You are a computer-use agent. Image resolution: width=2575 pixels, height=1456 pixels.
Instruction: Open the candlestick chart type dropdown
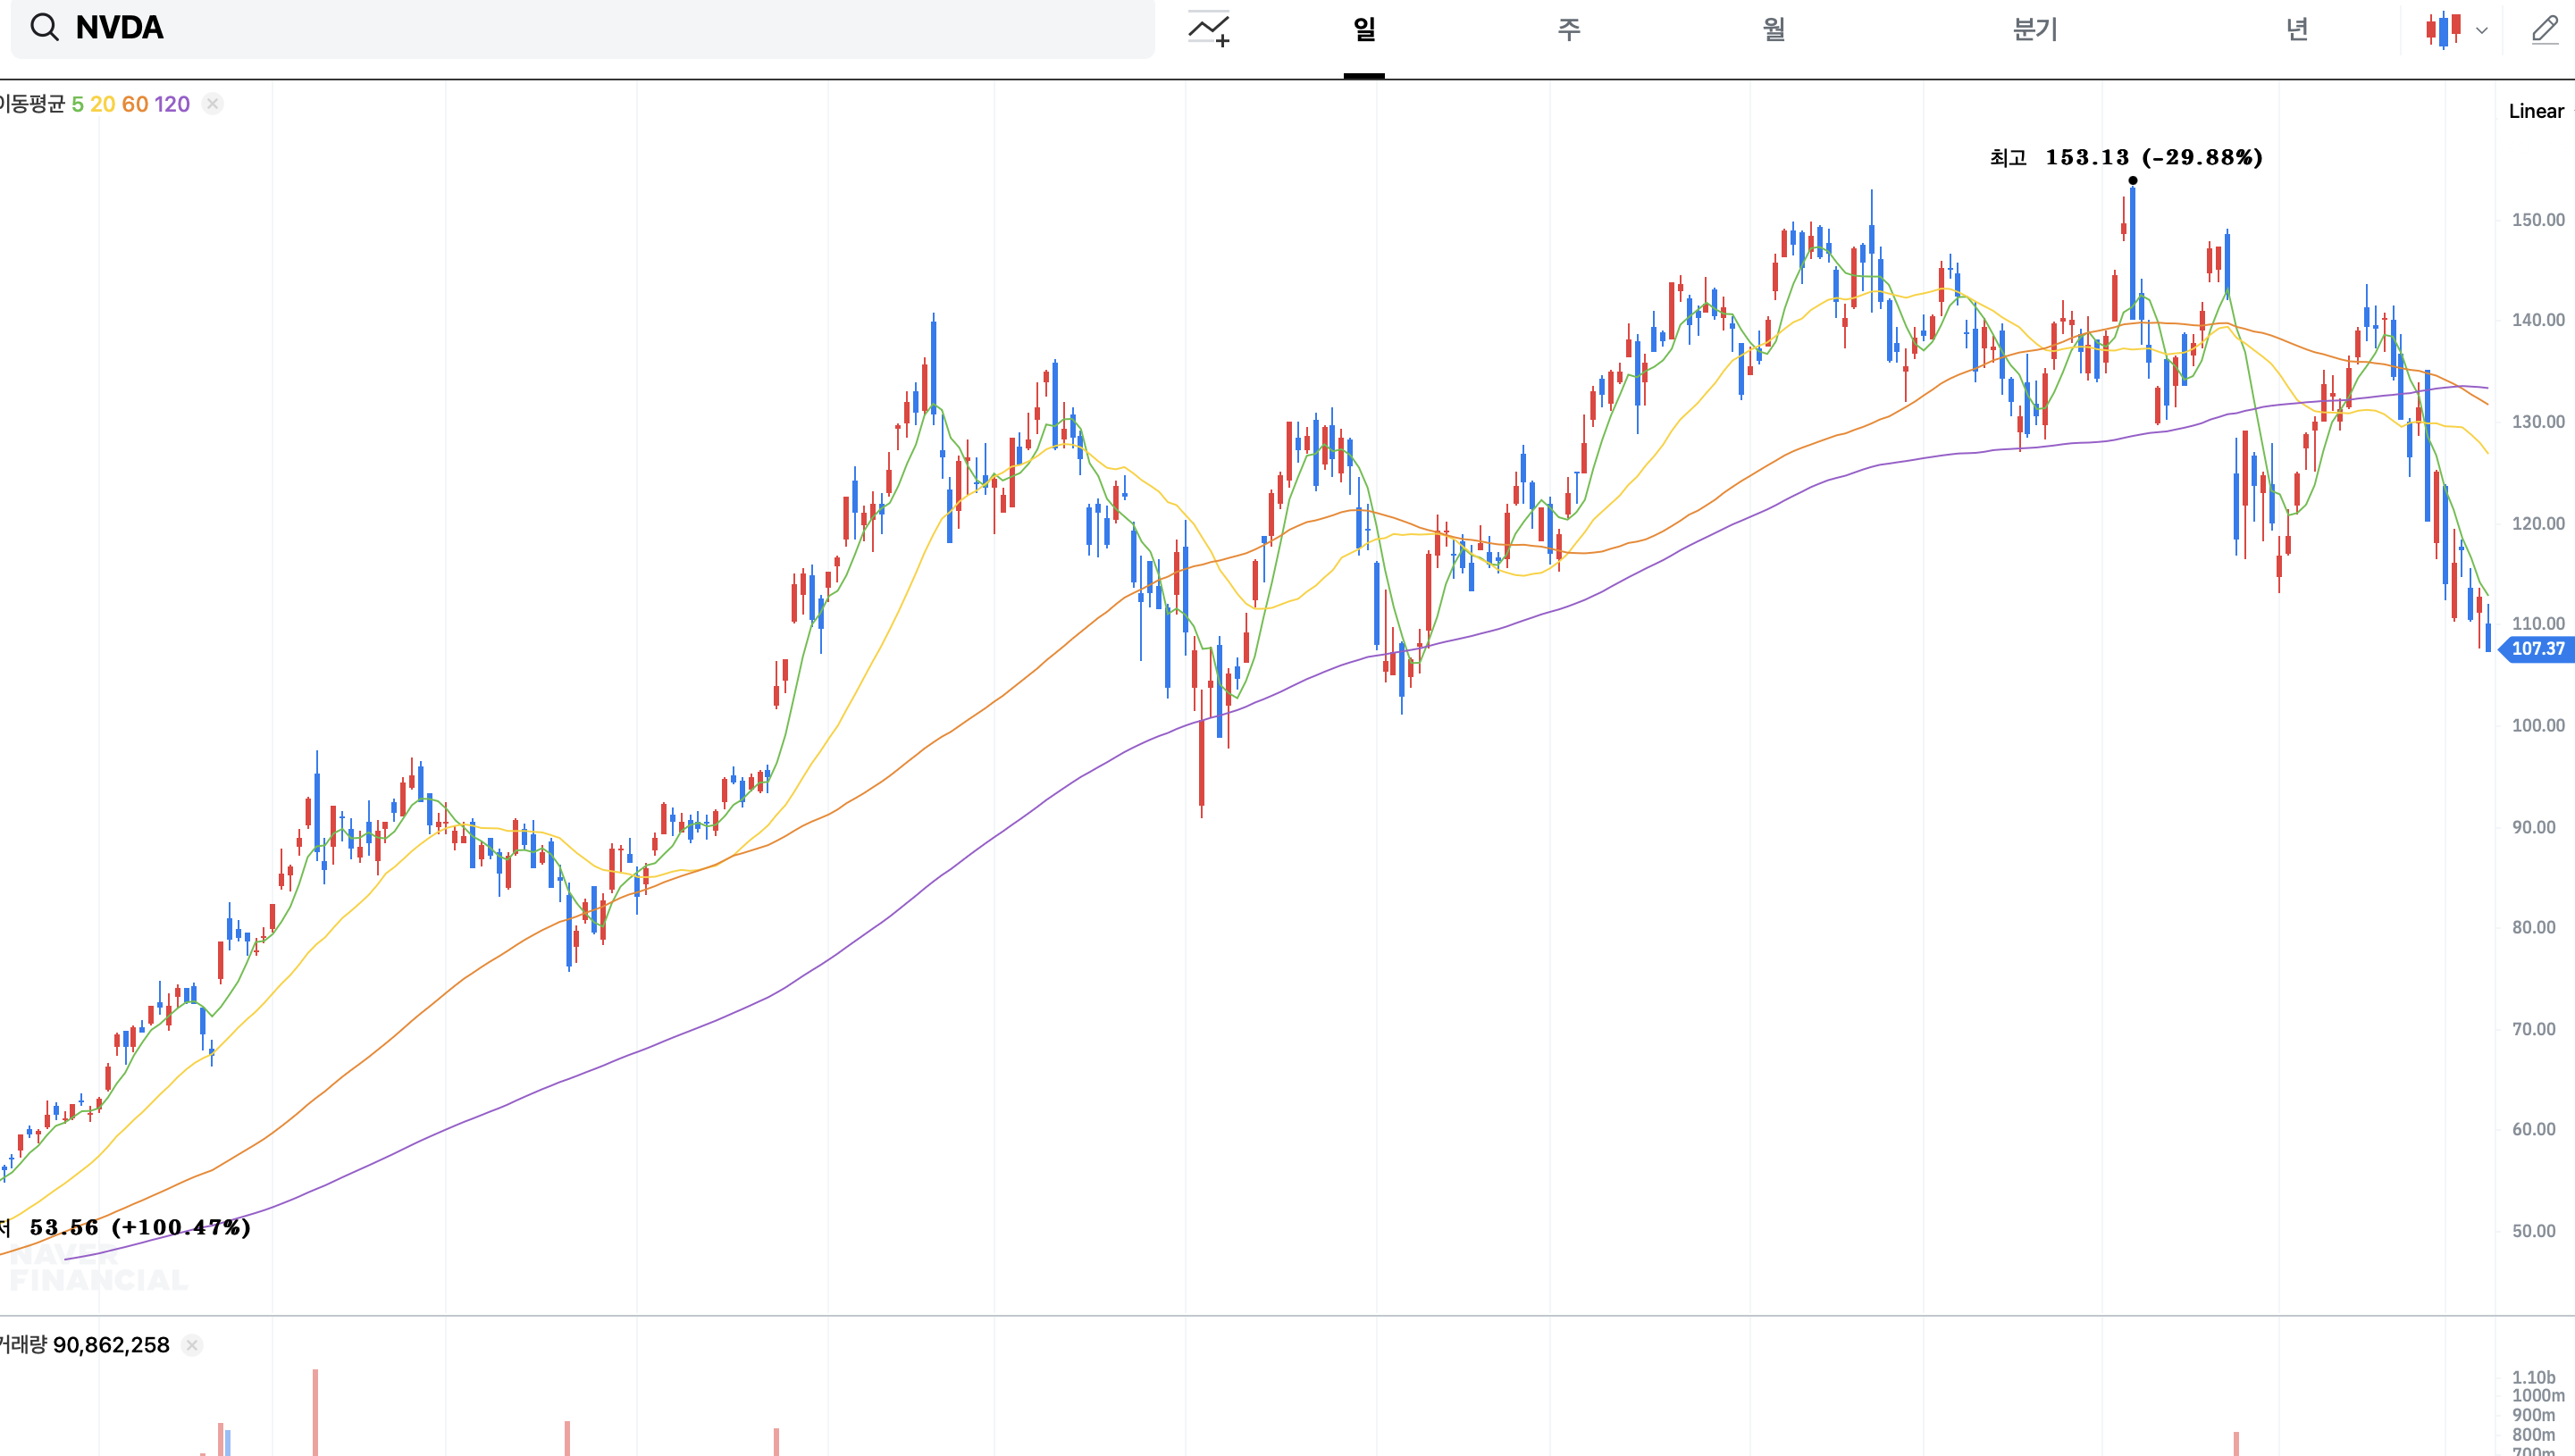click(2456, 29)
